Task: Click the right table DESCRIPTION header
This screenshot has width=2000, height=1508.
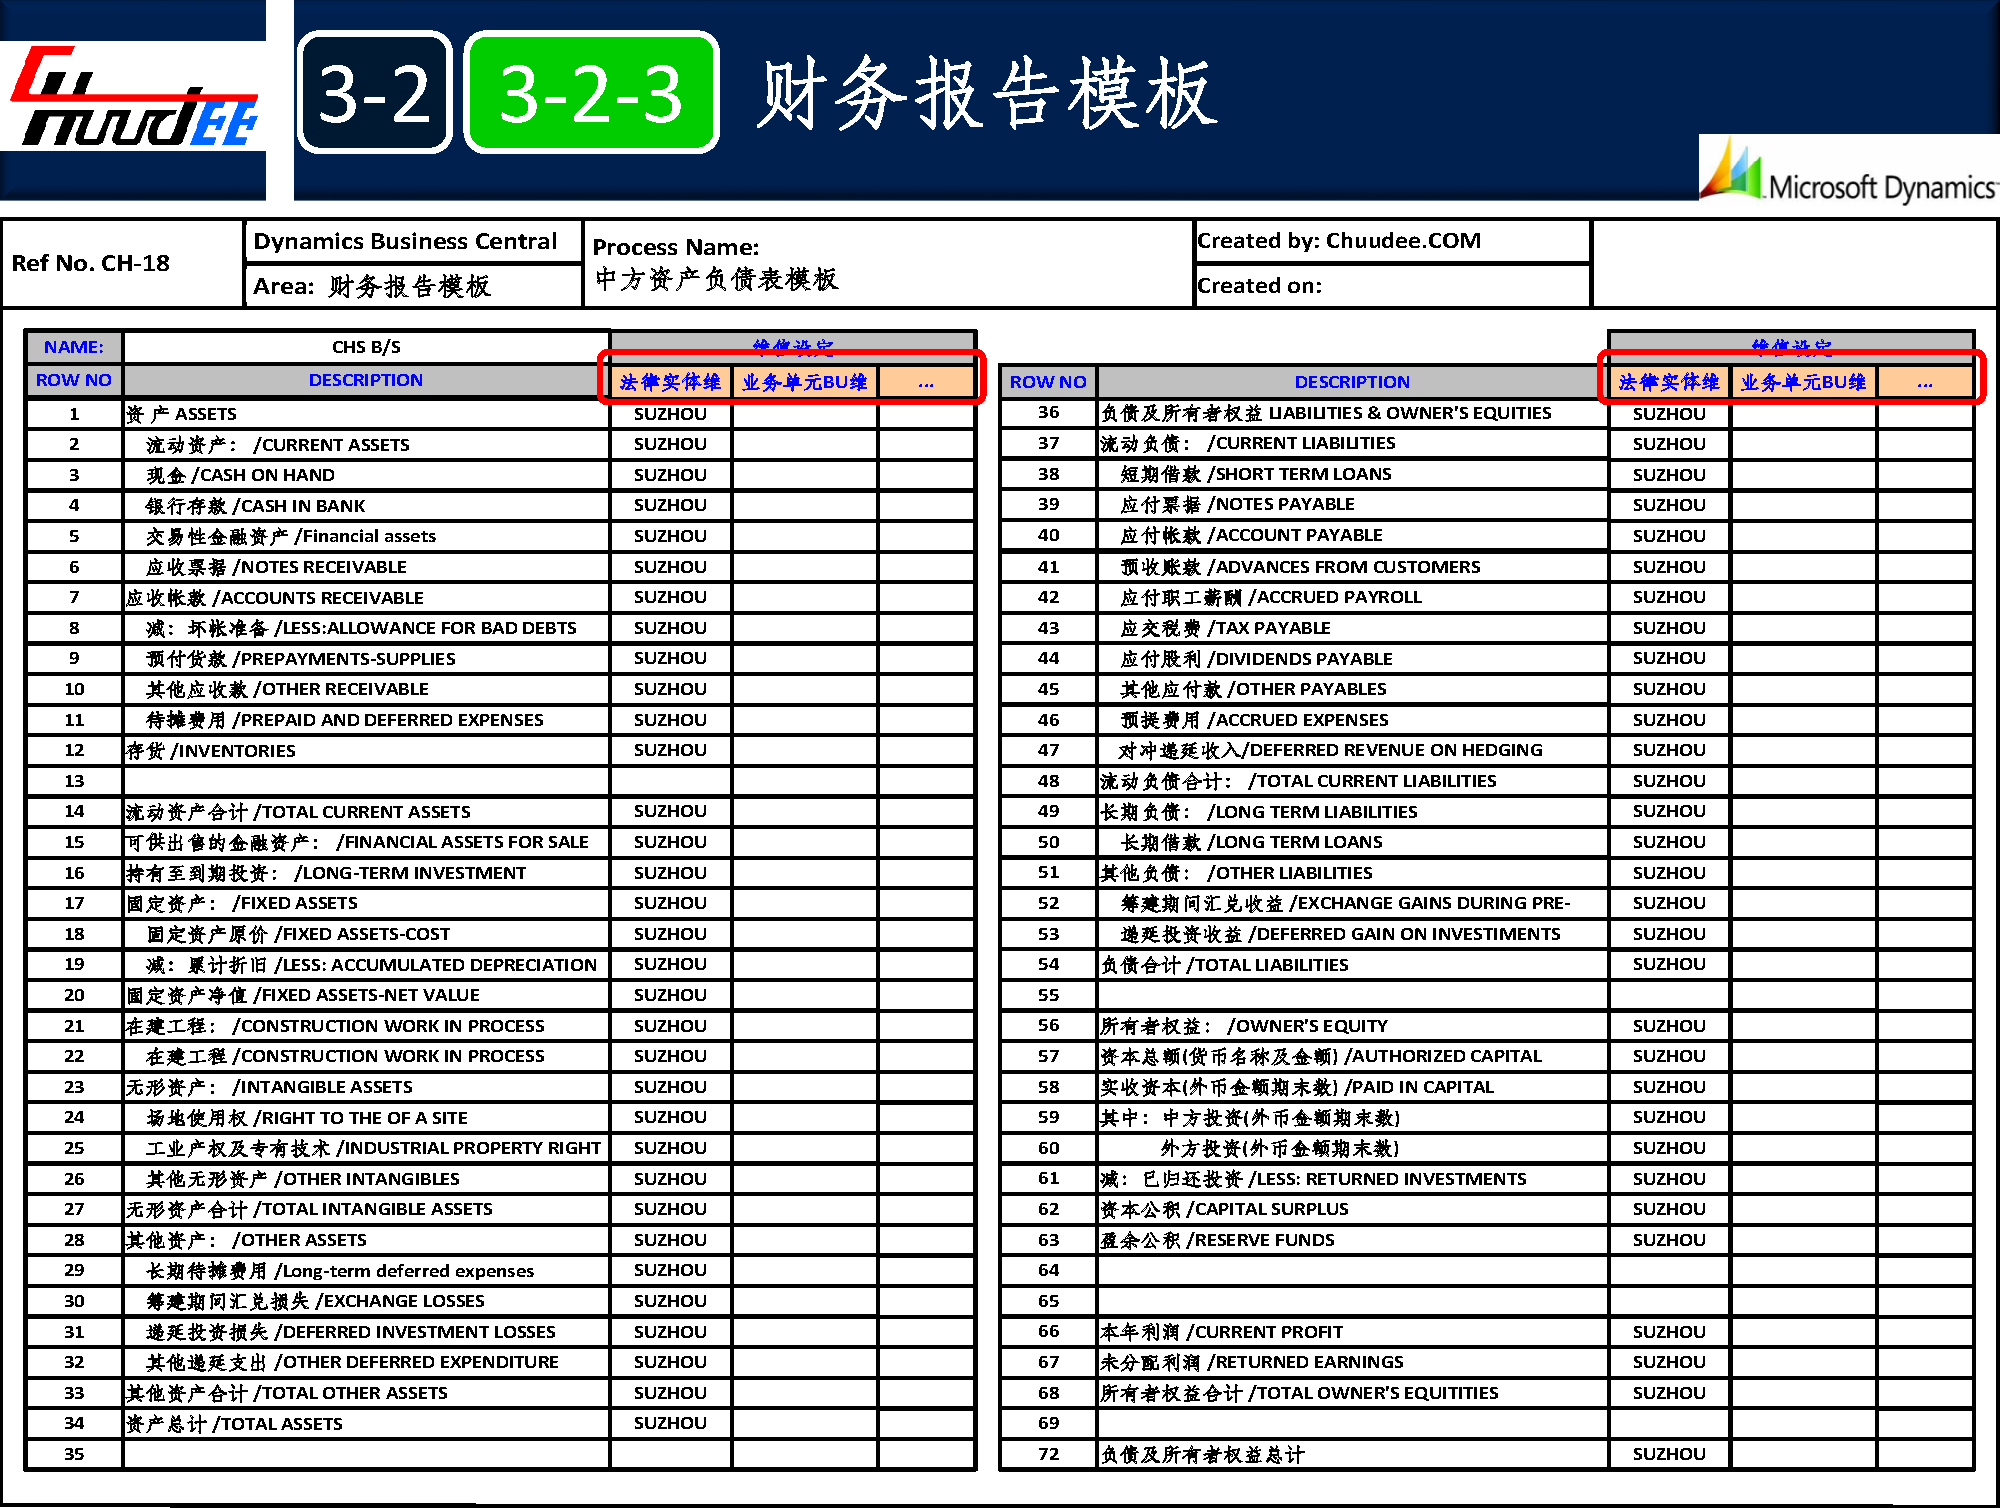Action: point(1352,382)
